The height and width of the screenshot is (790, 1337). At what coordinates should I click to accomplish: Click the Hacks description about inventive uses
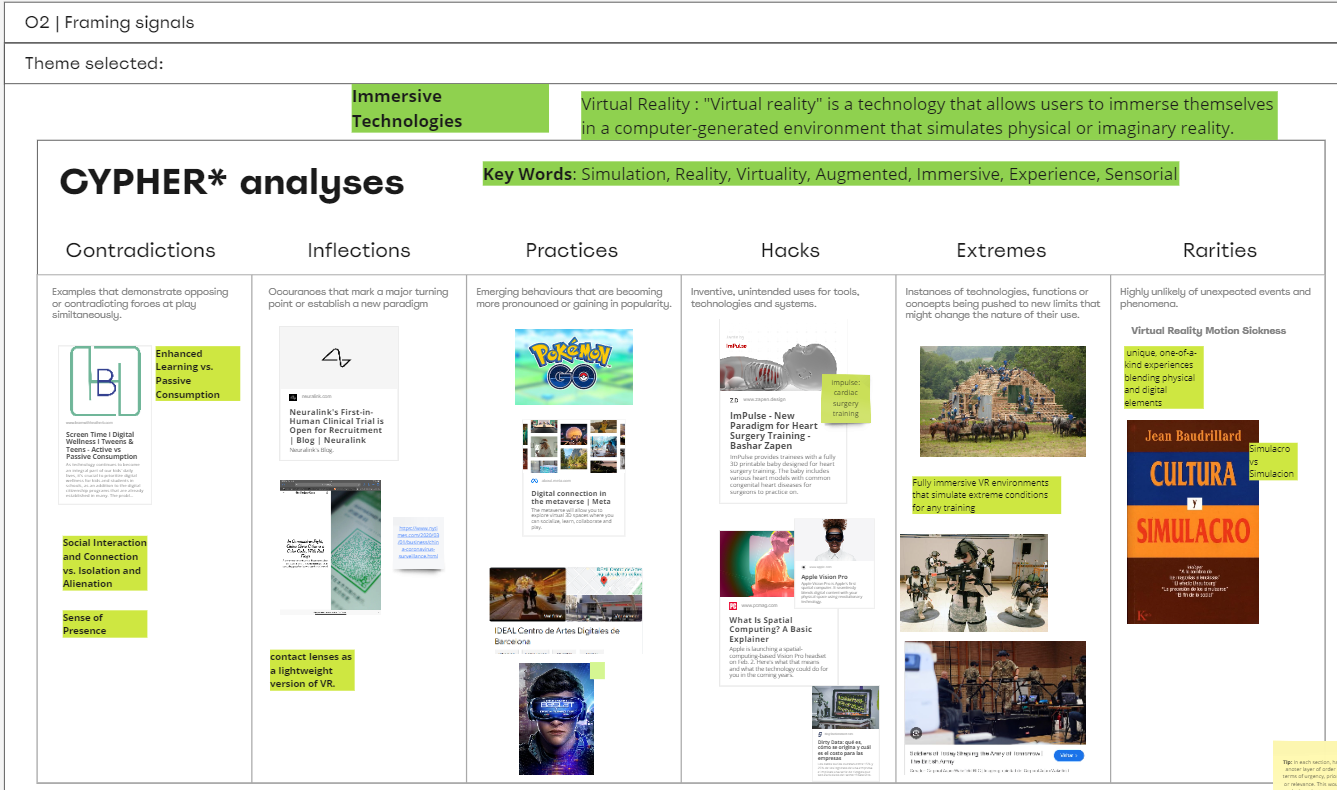pos(775,297)
